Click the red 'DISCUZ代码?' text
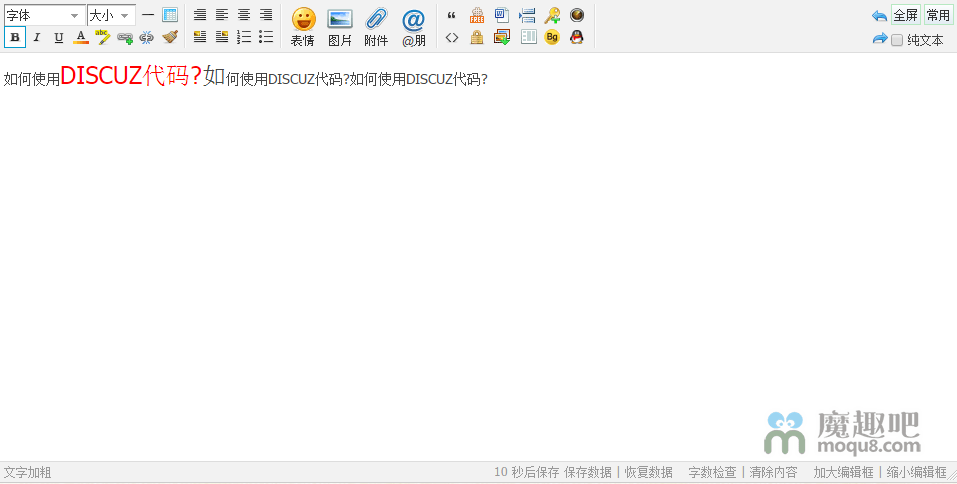This screenshot has height=484, width=957. click(131, 76)
